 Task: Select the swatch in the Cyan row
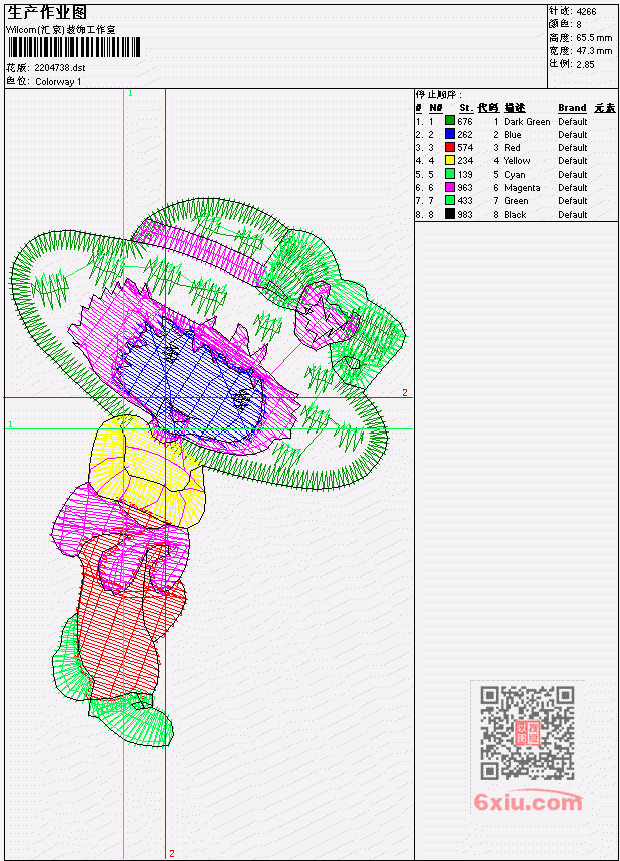[x=450, y=174]
